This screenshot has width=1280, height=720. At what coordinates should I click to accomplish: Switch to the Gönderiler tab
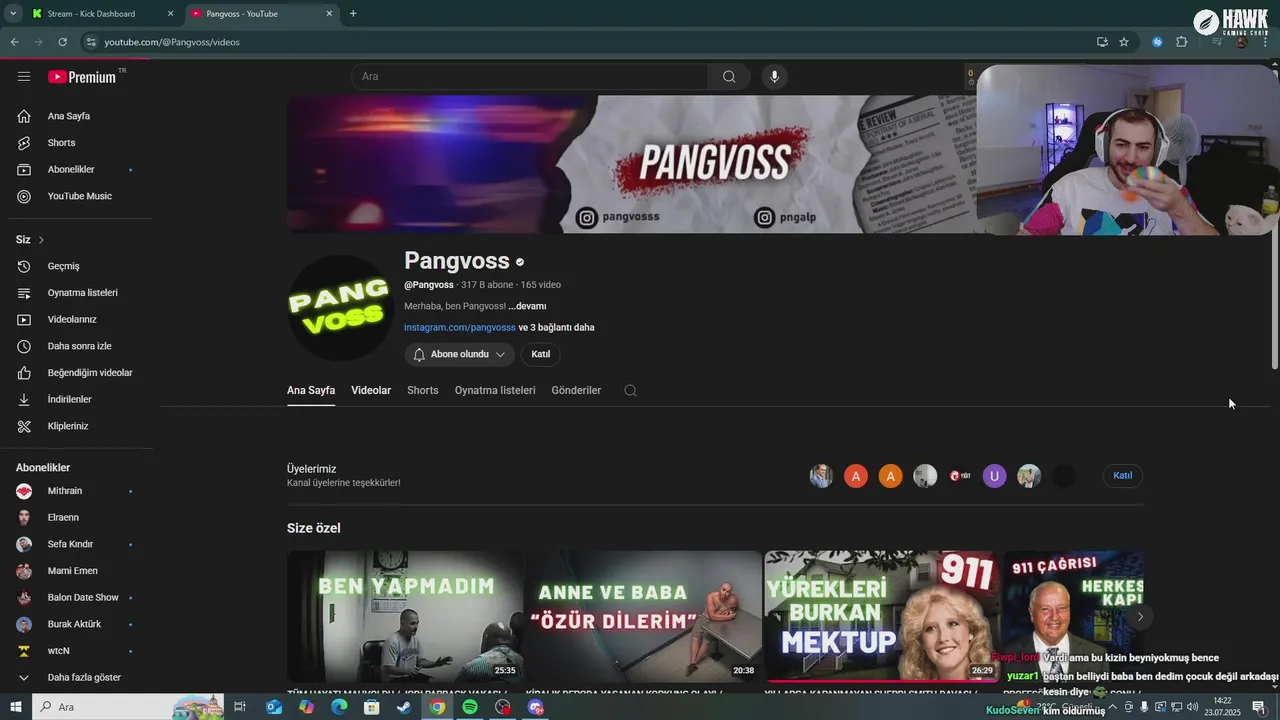[x=576, y=391]
